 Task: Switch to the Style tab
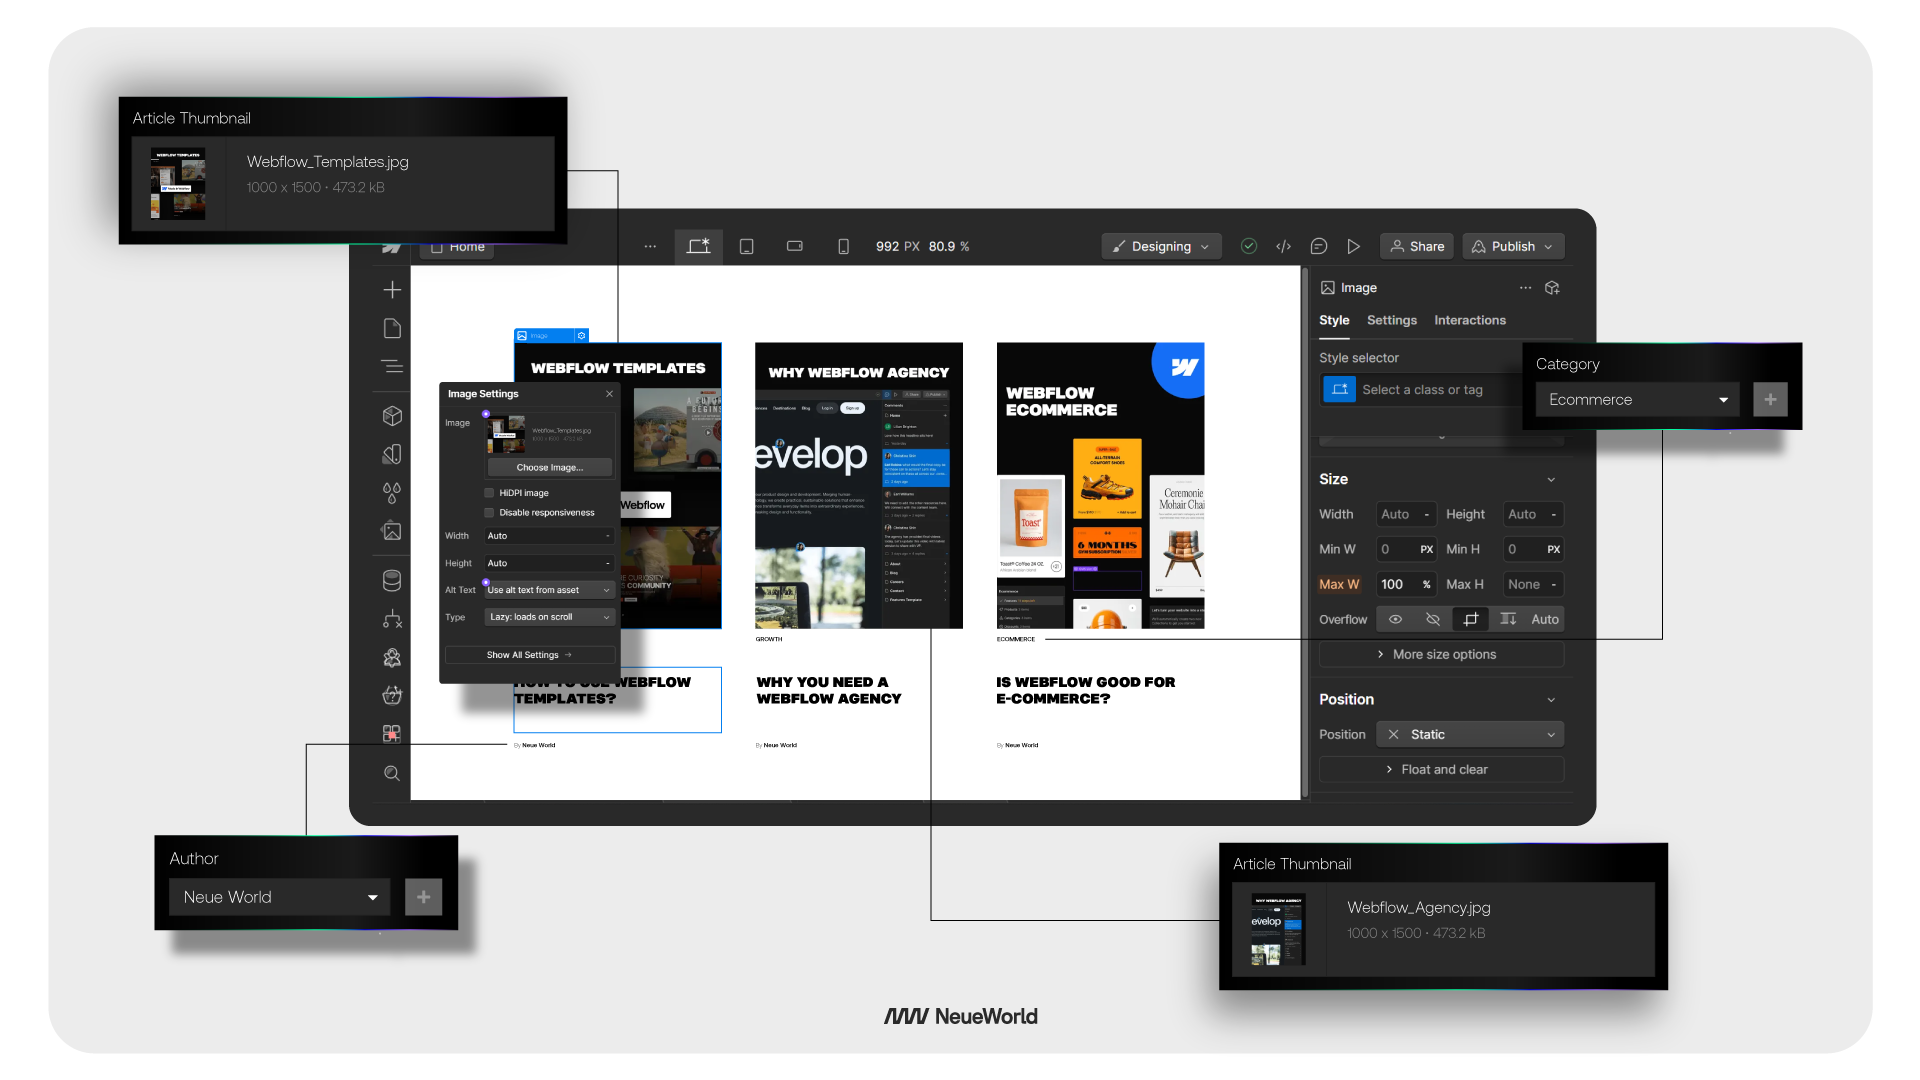pyautogui.click(x=1334, y=320)
